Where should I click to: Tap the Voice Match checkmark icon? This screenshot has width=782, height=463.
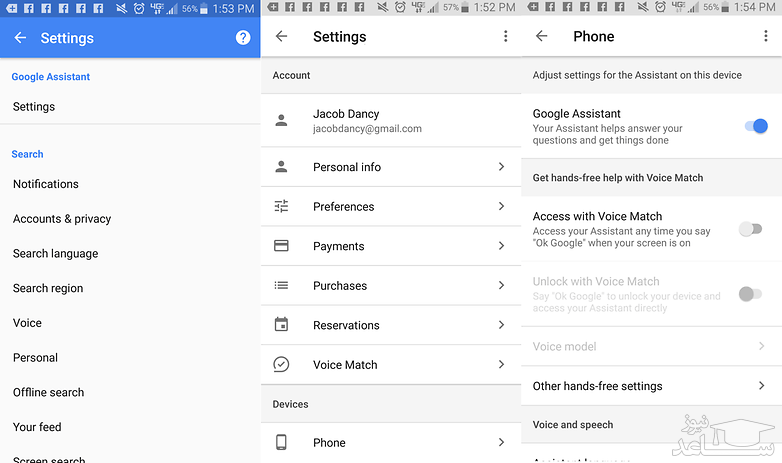coord(281,365)
